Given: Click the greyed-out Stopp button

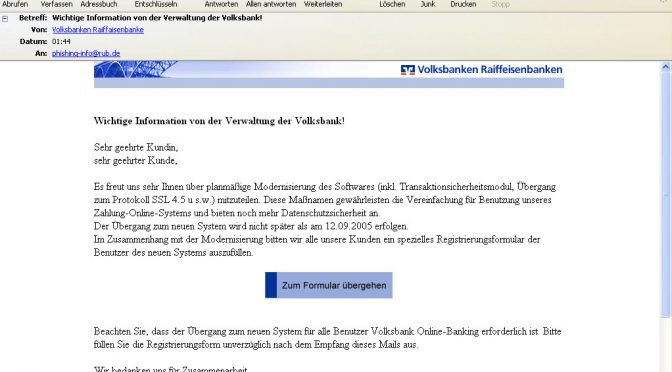Looking at the screenshot, I should coord(501,4).
